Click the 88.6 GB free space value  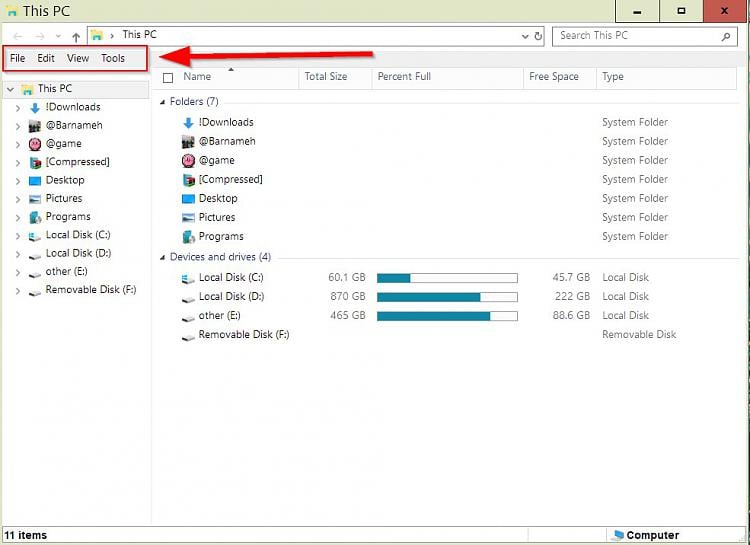click(x=571, y=316)
